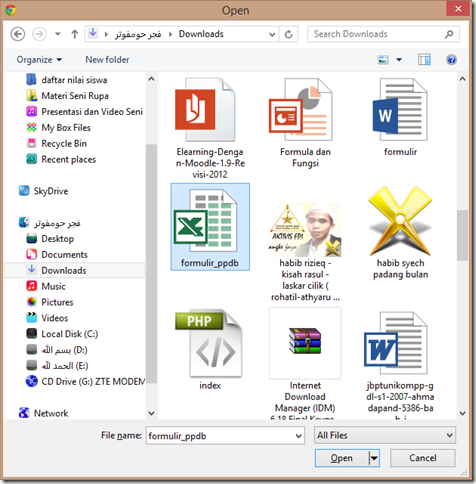Image resolution: width=476 pixels, height=484 pixels.
Task: Click the user folder name in the address bar
Action: pyautogui.click(x=138, y=34)
